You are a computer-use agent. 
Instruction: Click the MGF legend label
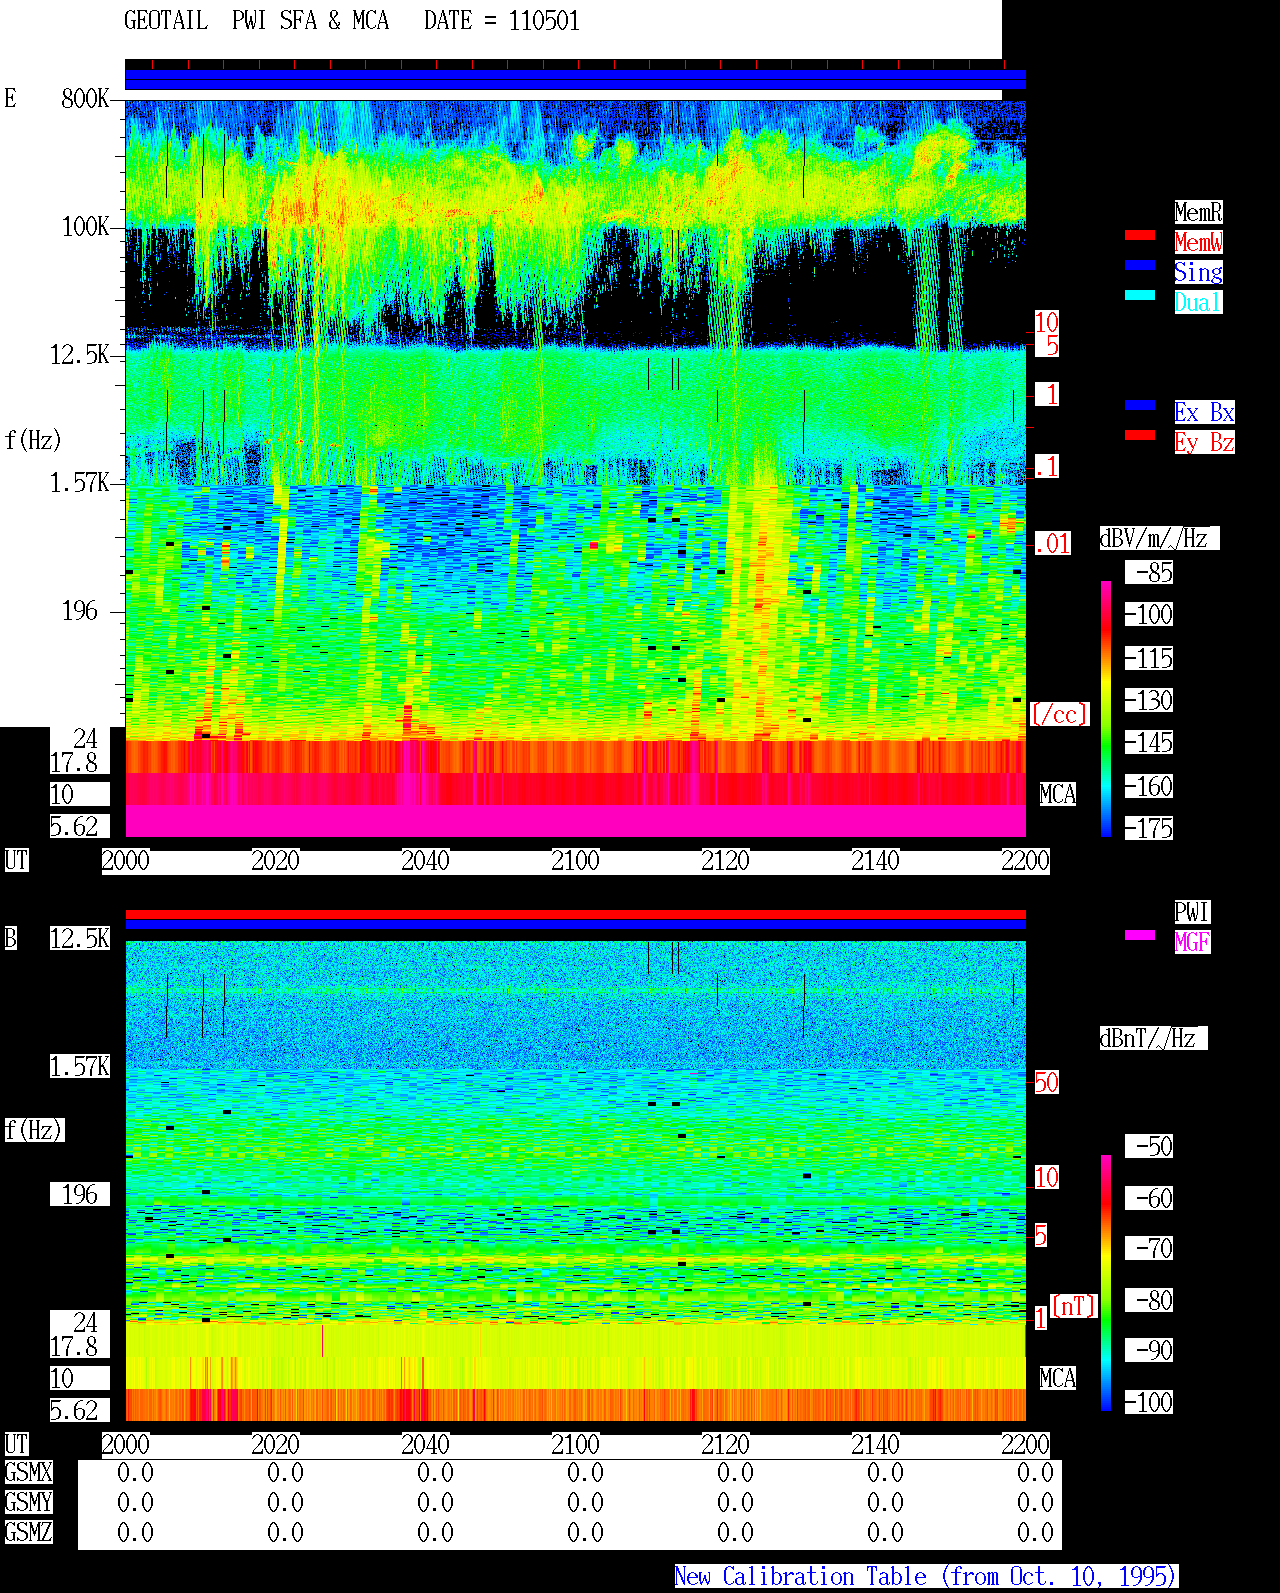1192,942
